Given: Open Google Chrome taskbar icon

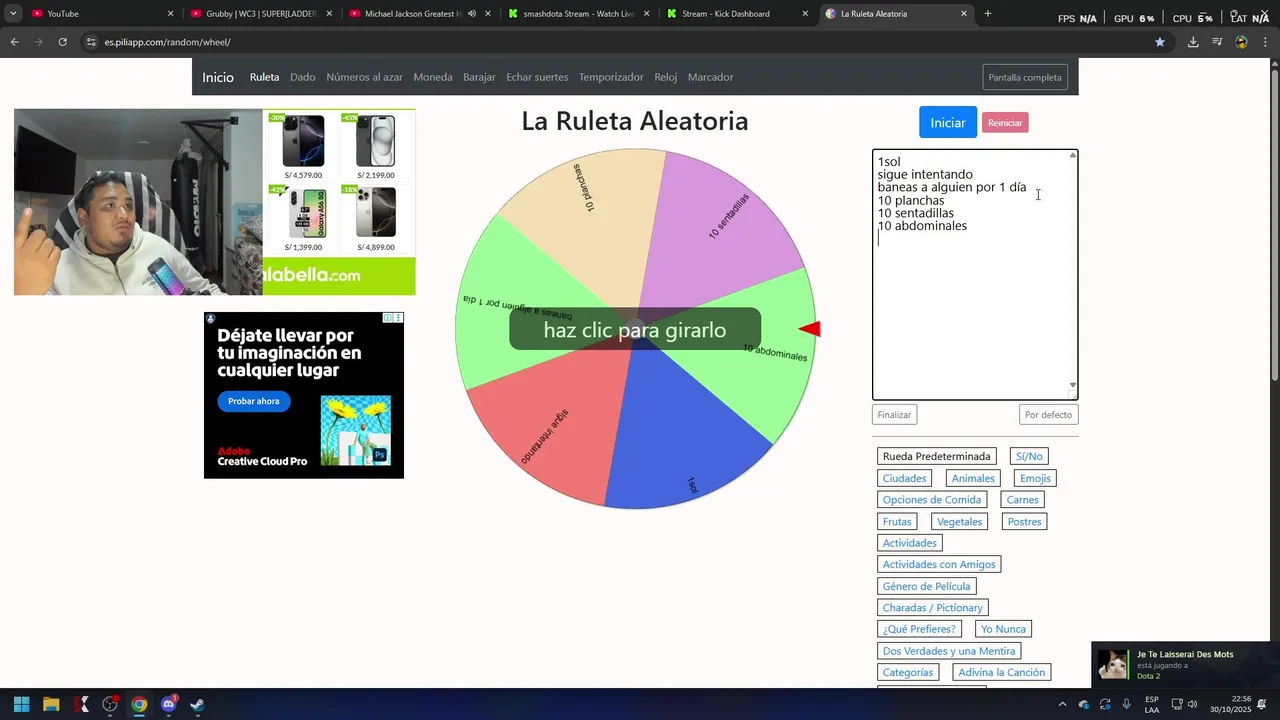Looking at the screenshot, I should 139,704.
